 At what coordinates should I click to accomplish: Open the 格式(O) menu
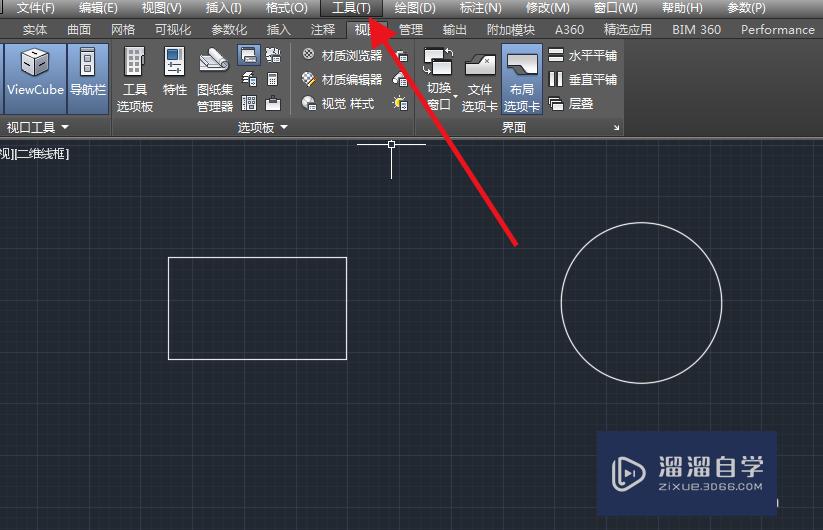point(287,8)
